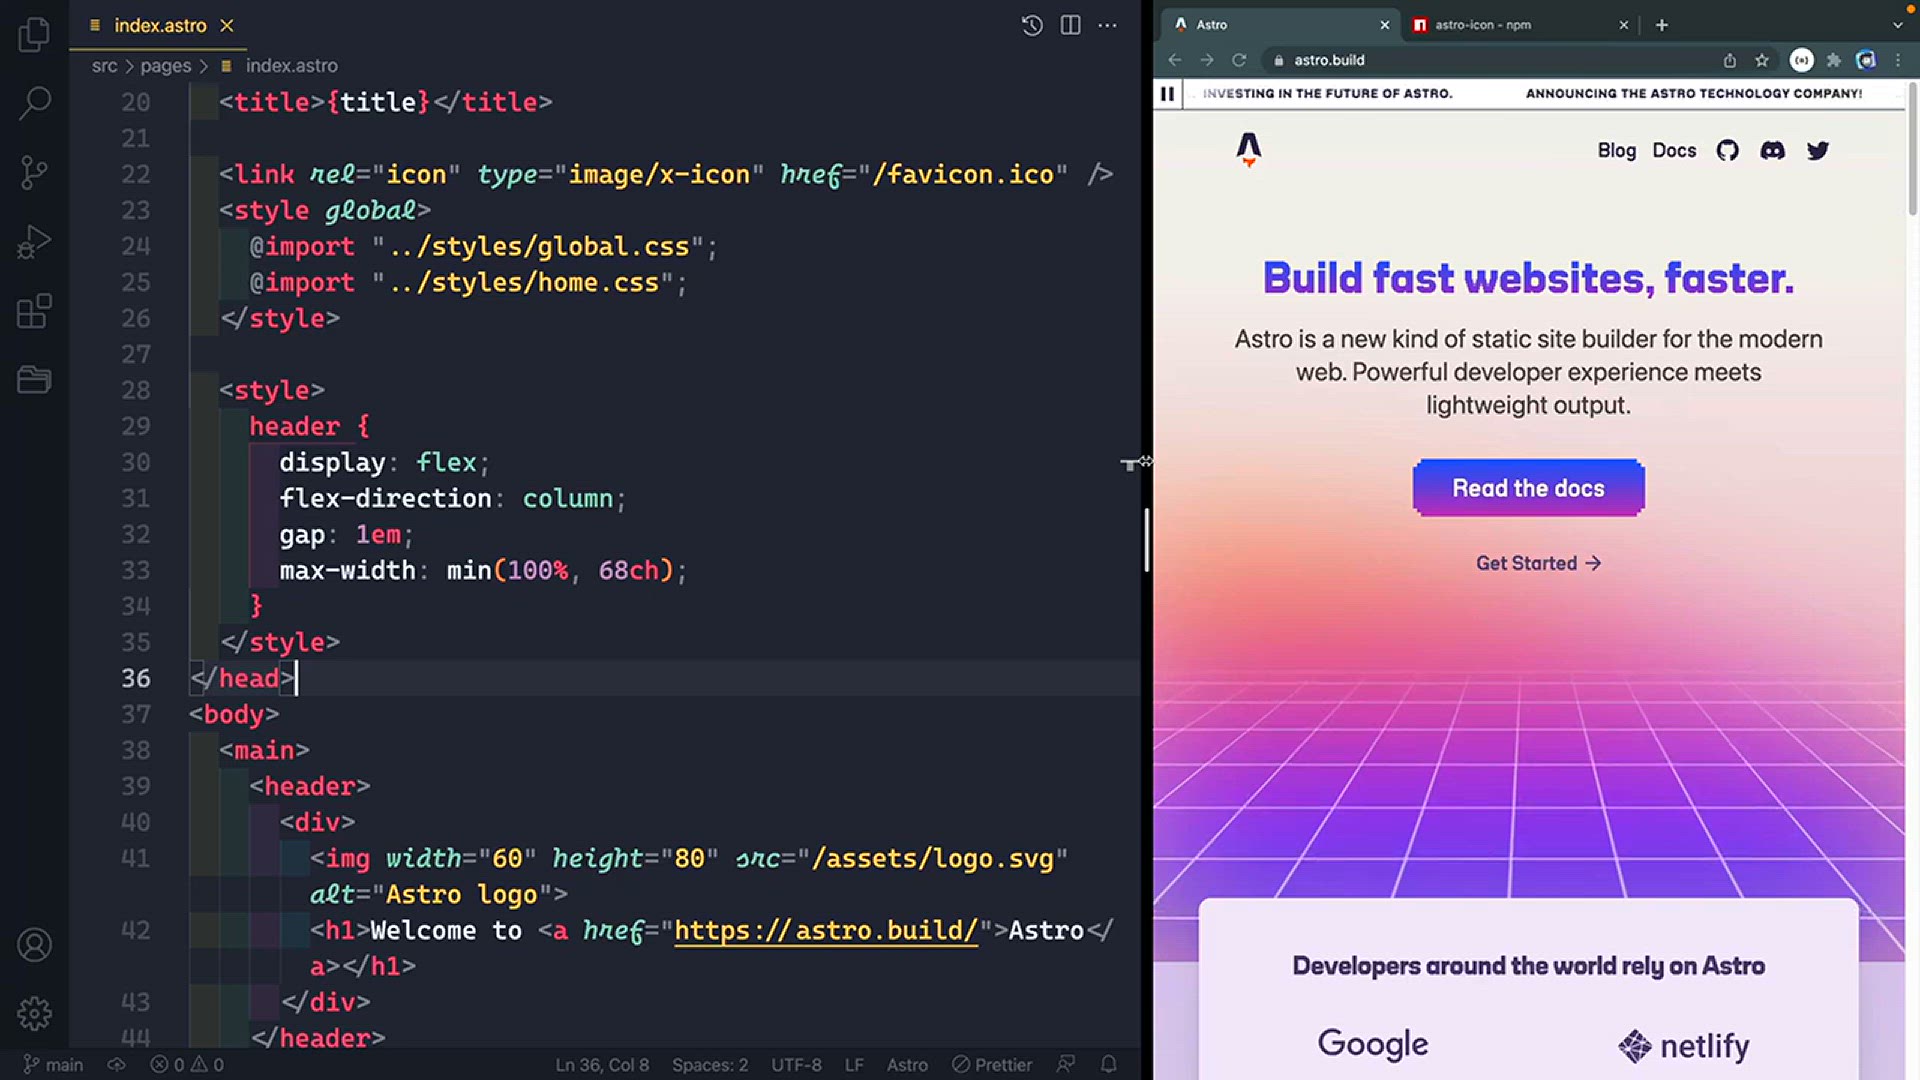
Task: Open the folder icon view in activity bar
Action: click(x=34, y=380)
